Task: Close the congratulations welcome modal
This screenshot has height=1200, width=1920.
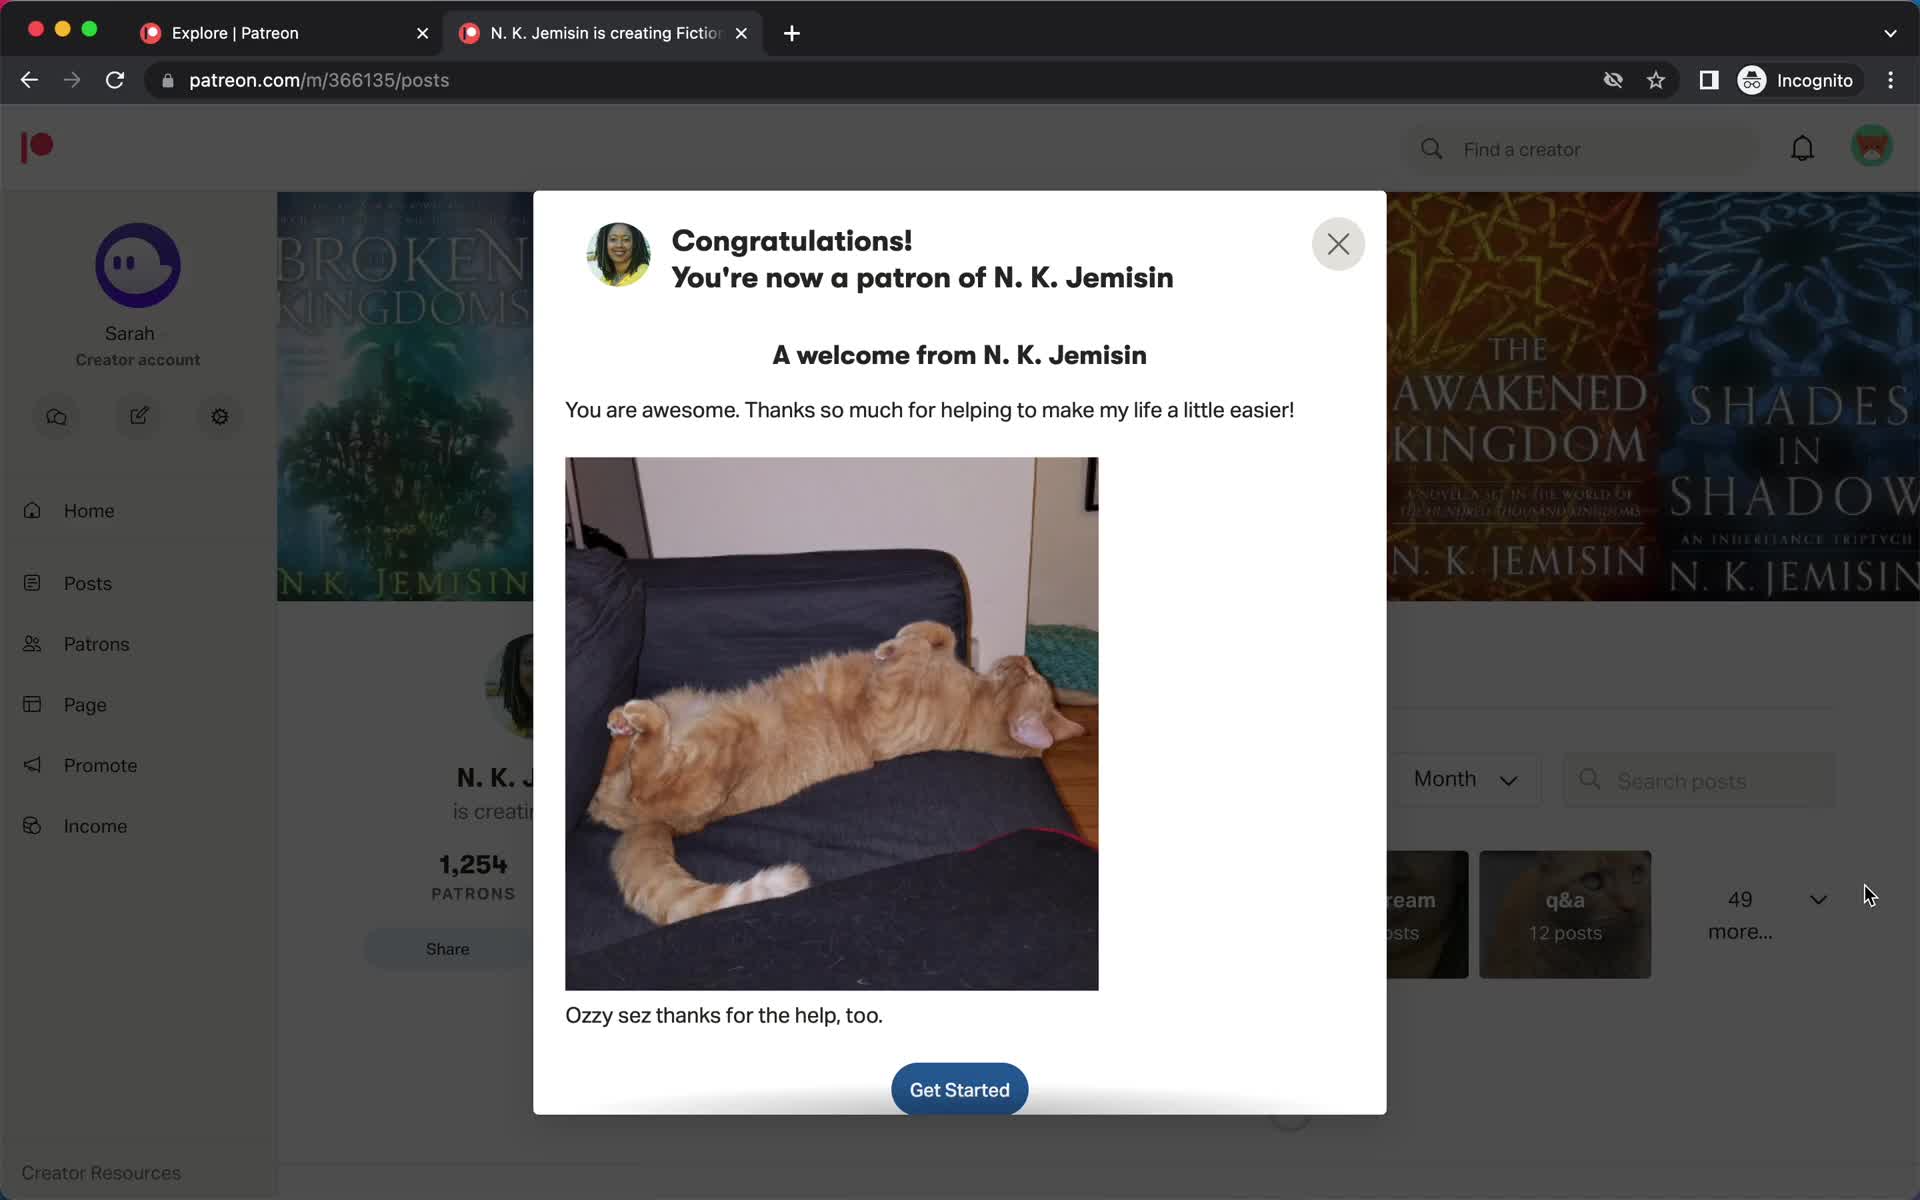Action: click(1339, 243)
